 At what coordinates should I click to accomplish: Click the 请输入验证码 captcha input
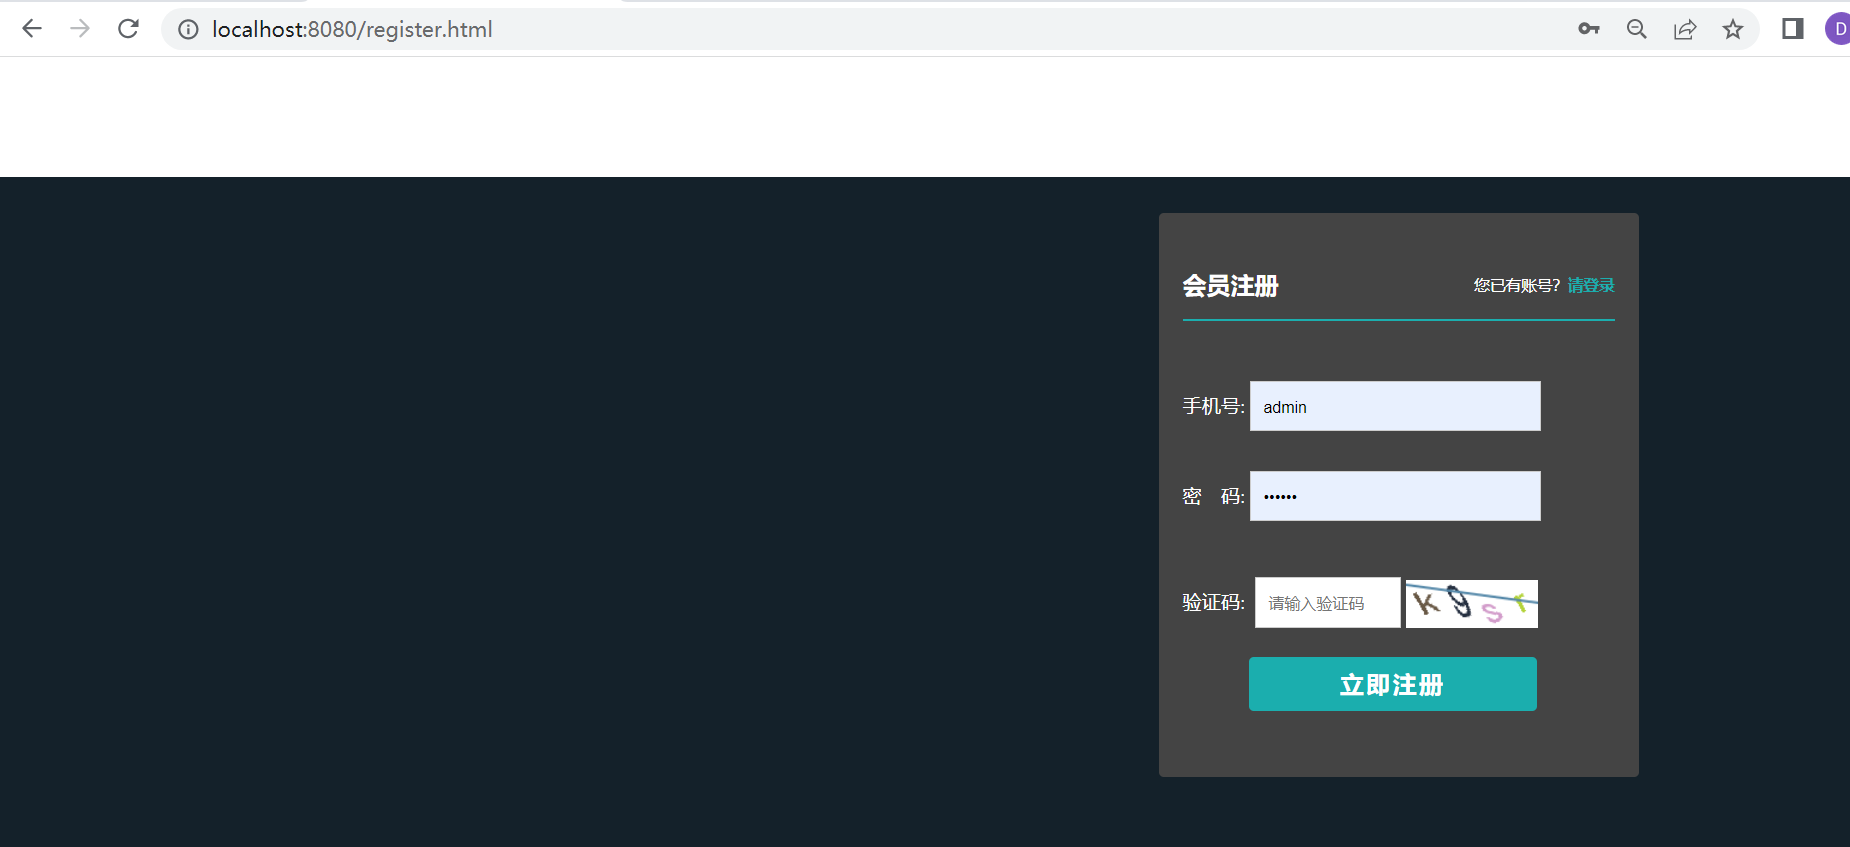click(x=1328, y=603)
